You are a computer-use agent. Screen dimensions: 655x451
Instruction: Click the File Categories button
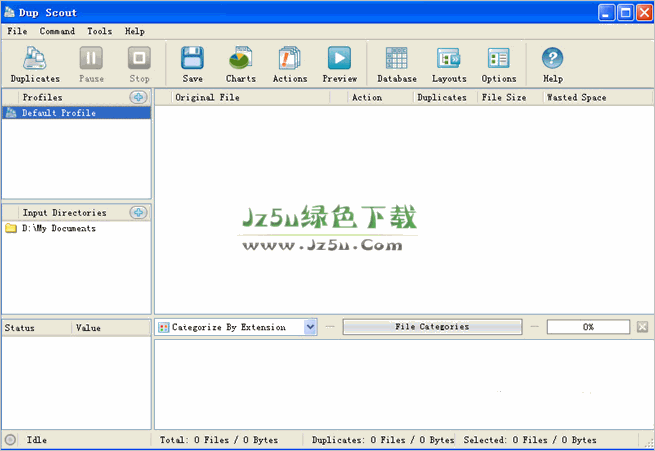pos(432,327)
